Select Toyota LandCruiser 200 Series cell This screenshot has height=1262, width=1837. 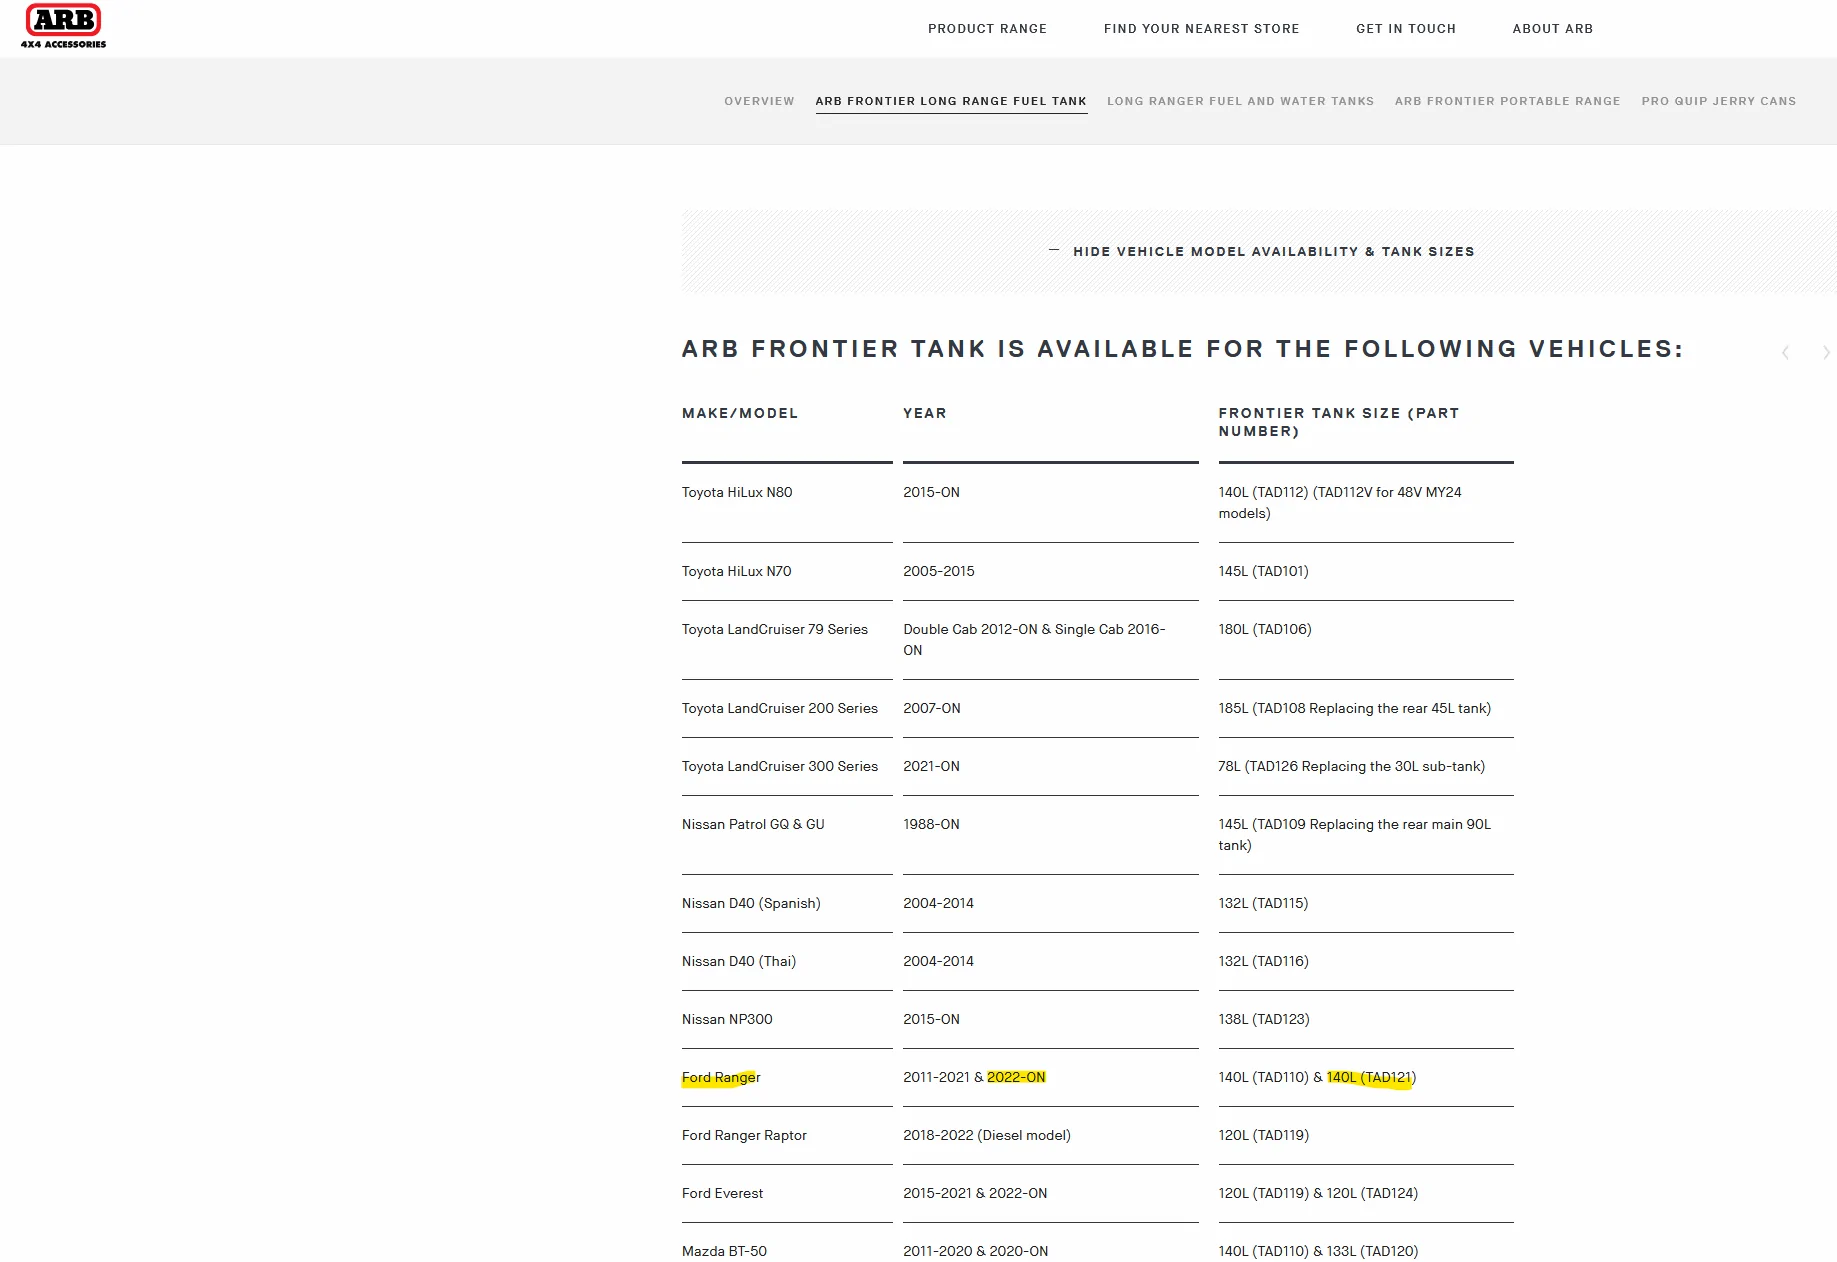click(x=780, y=708)
